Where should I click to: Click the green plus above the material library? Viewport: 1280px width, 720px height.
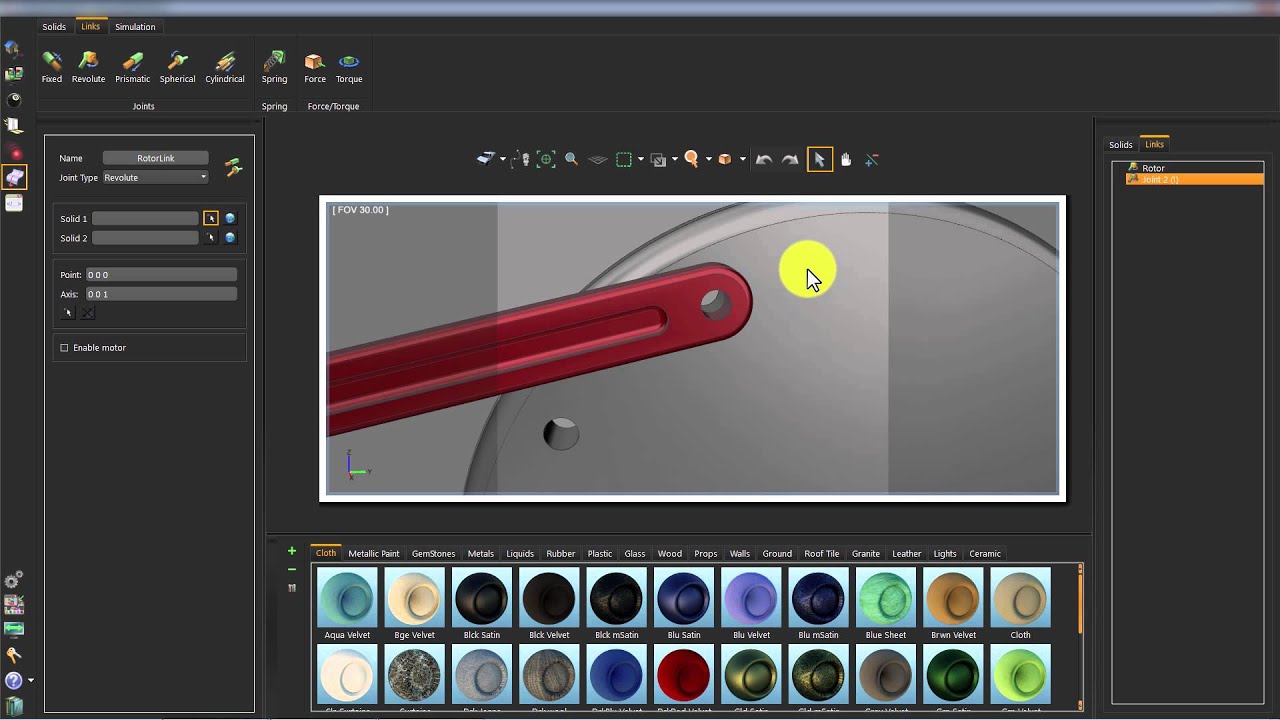coord(292,551)
